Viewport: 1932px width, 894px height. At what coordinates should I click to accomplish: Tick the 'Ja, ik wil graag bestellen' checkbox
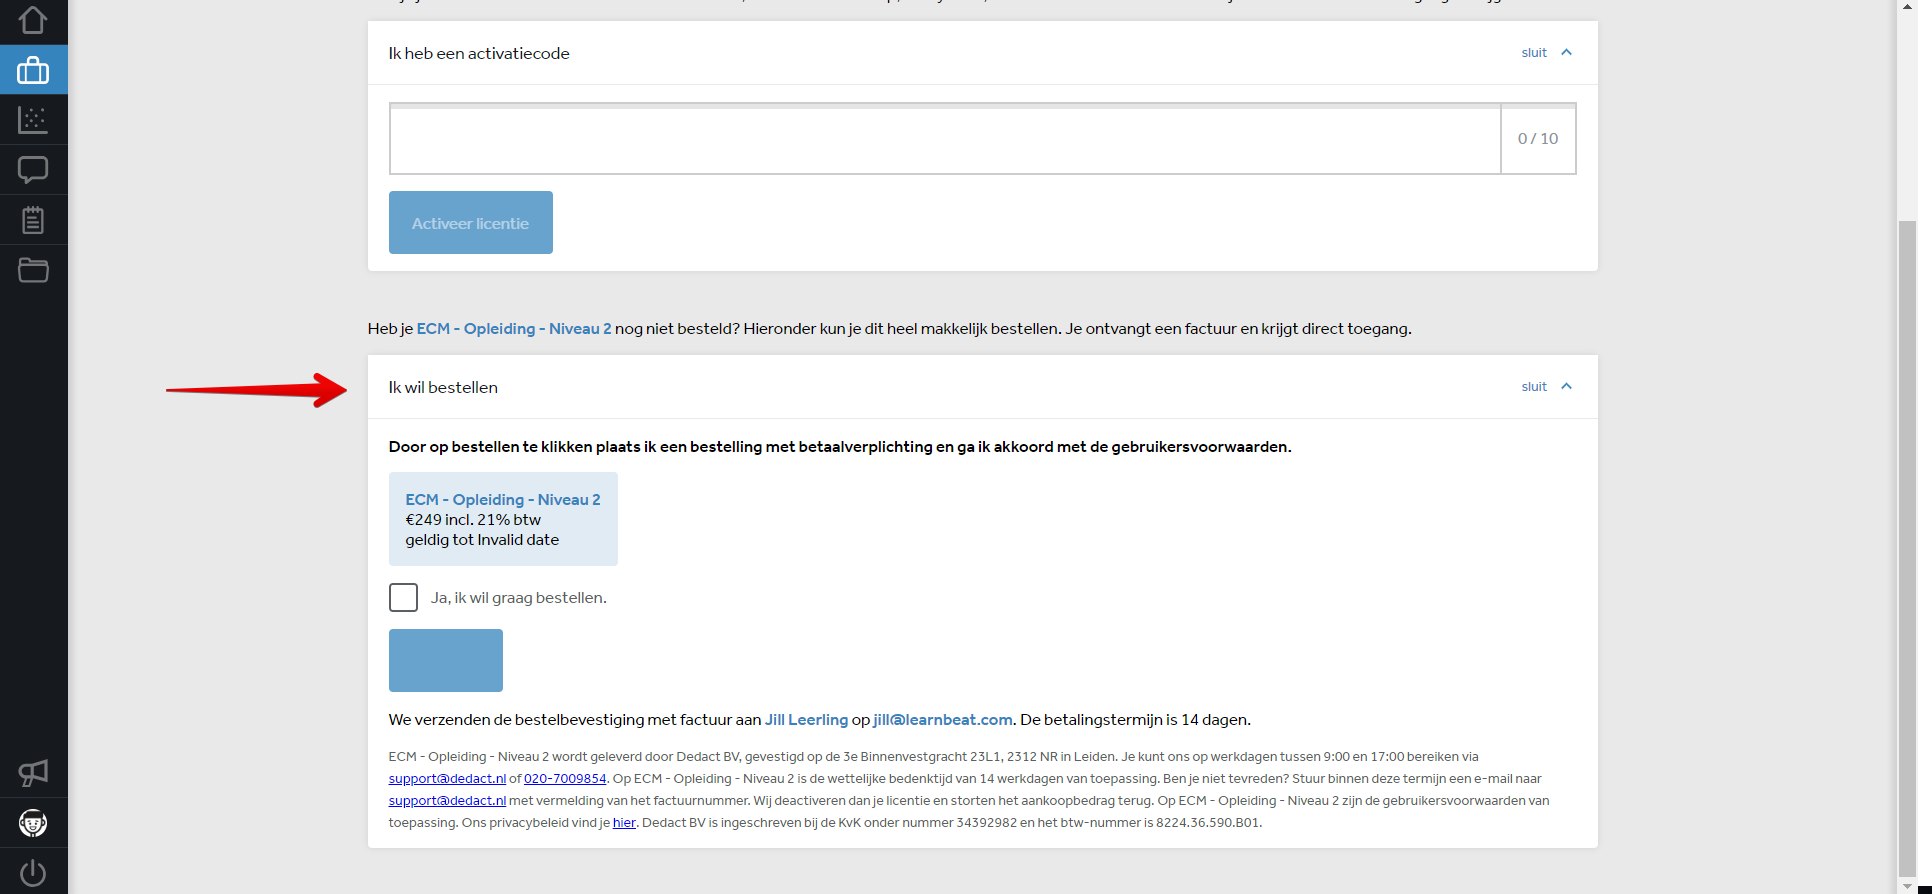(x=403, y=597)
